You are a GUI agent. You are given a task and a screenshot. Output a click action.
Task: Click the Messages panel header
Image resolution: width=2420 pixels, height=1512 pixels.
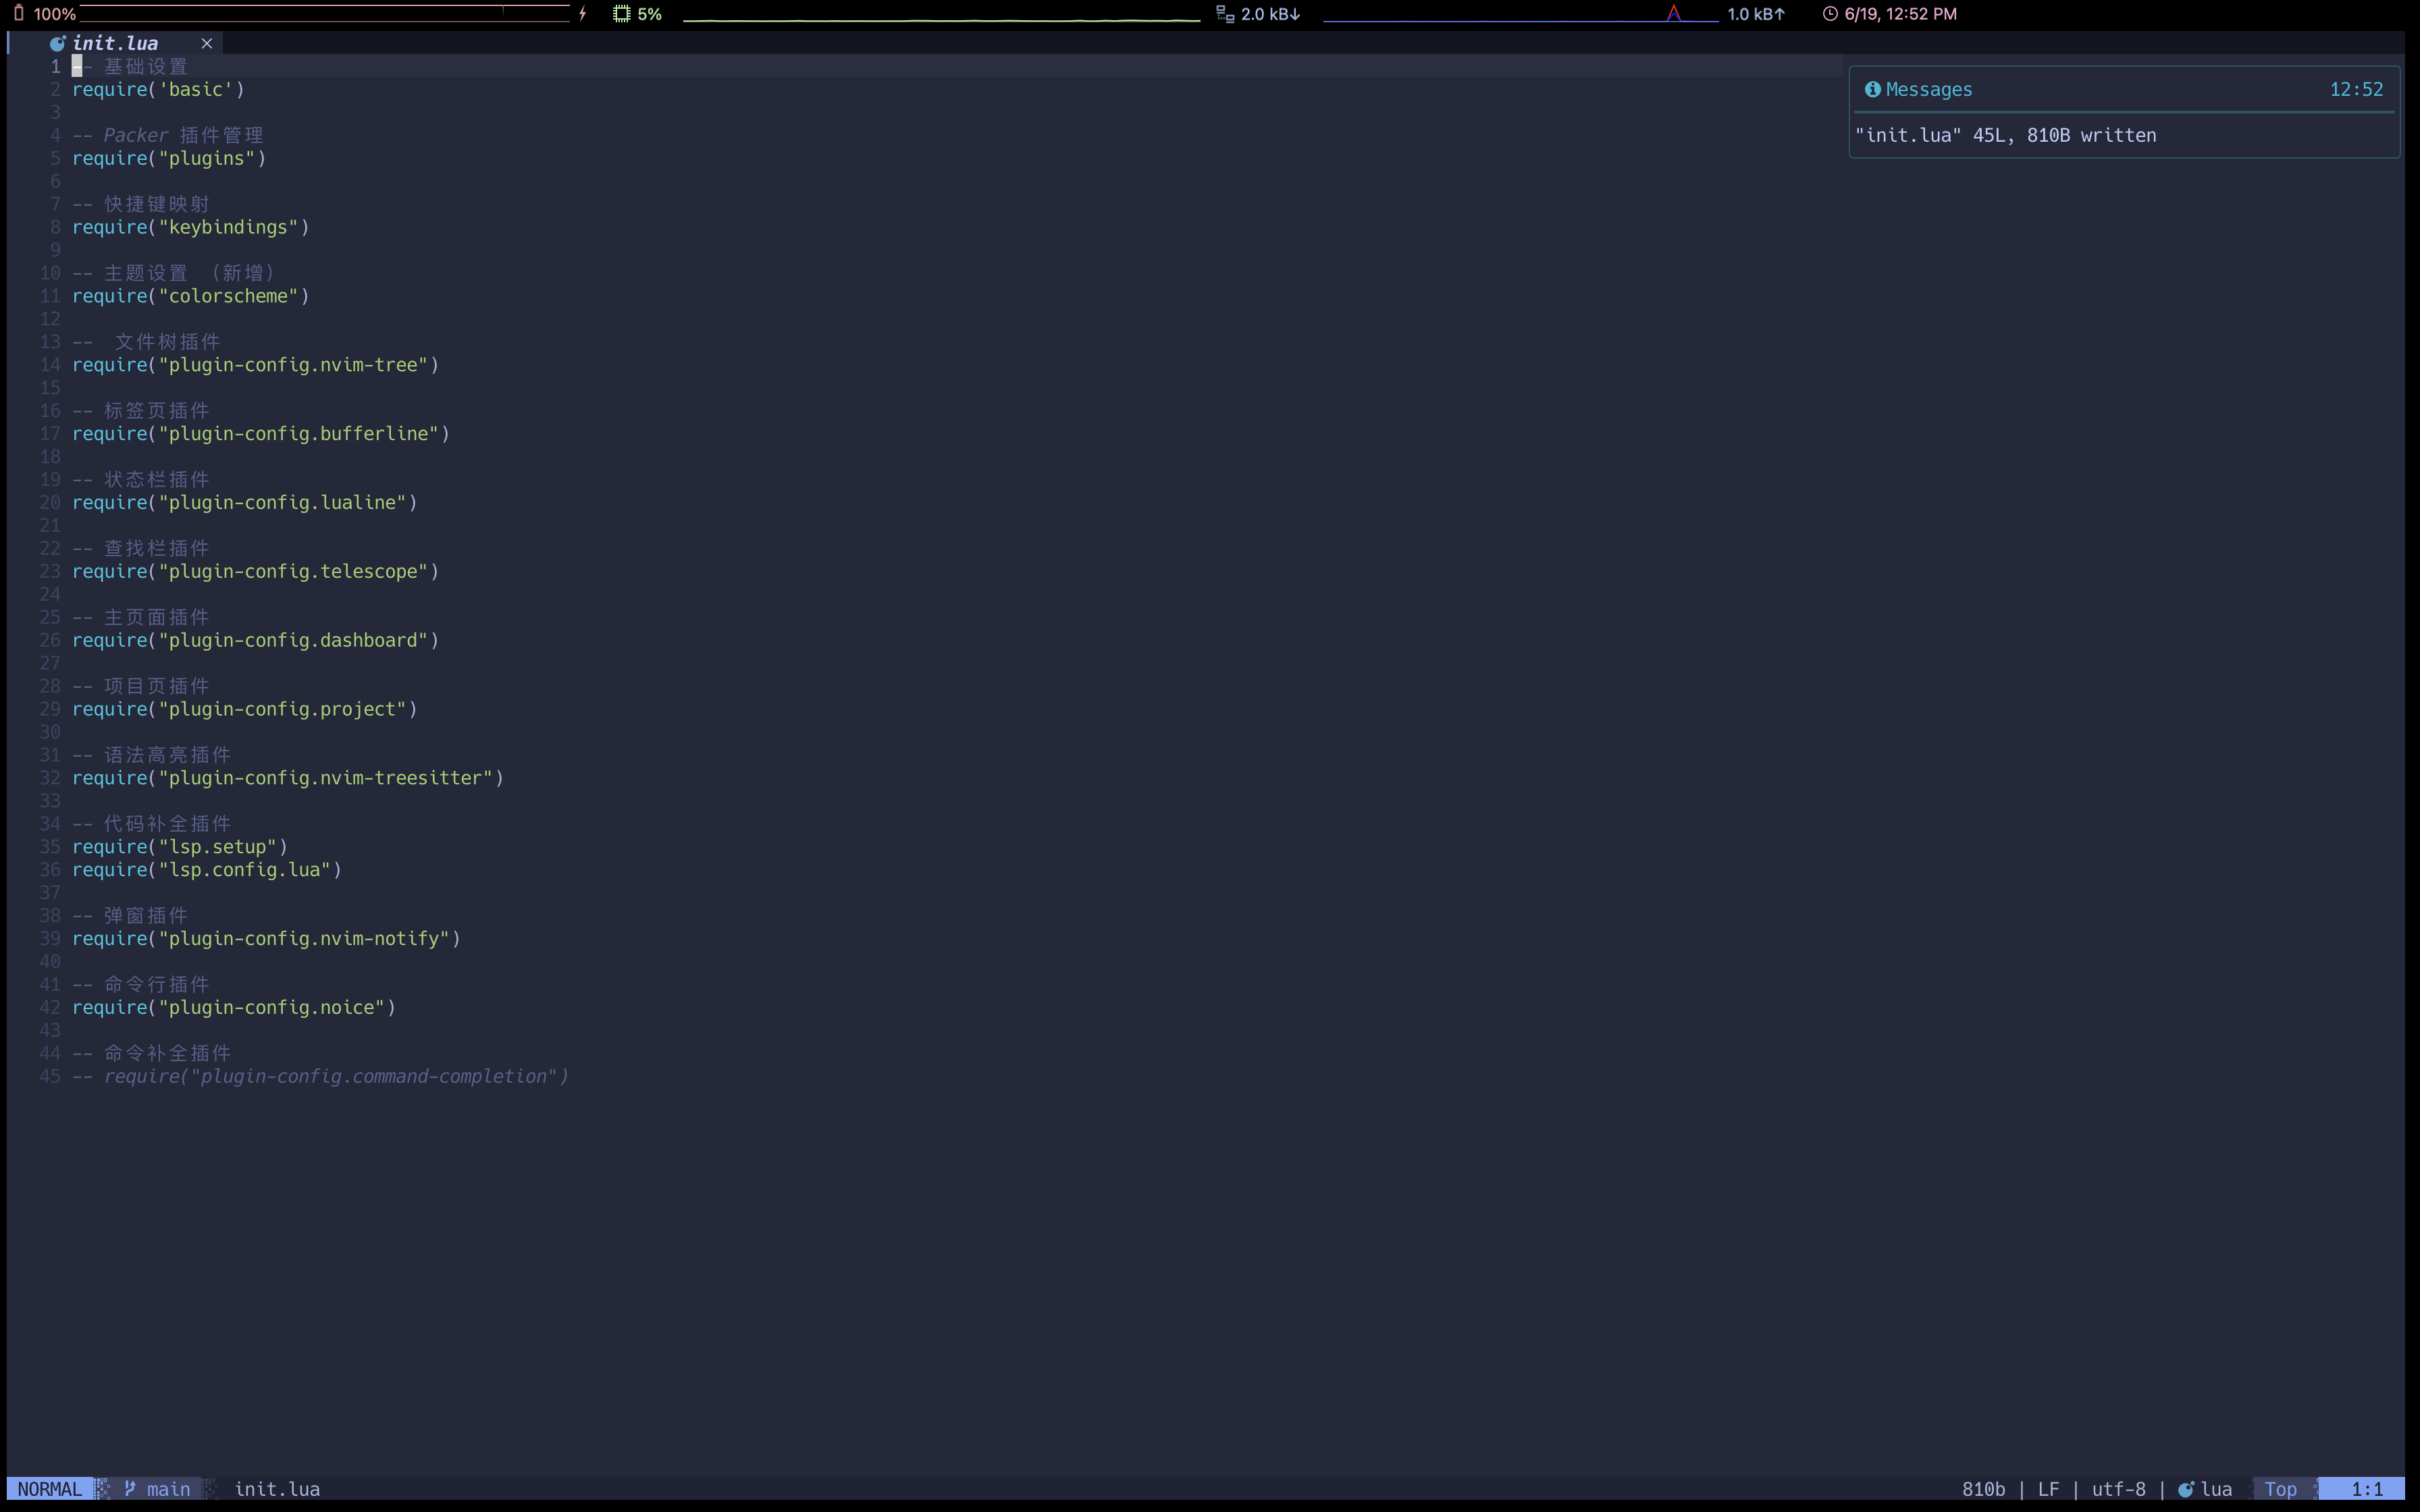pos(1929,89)
